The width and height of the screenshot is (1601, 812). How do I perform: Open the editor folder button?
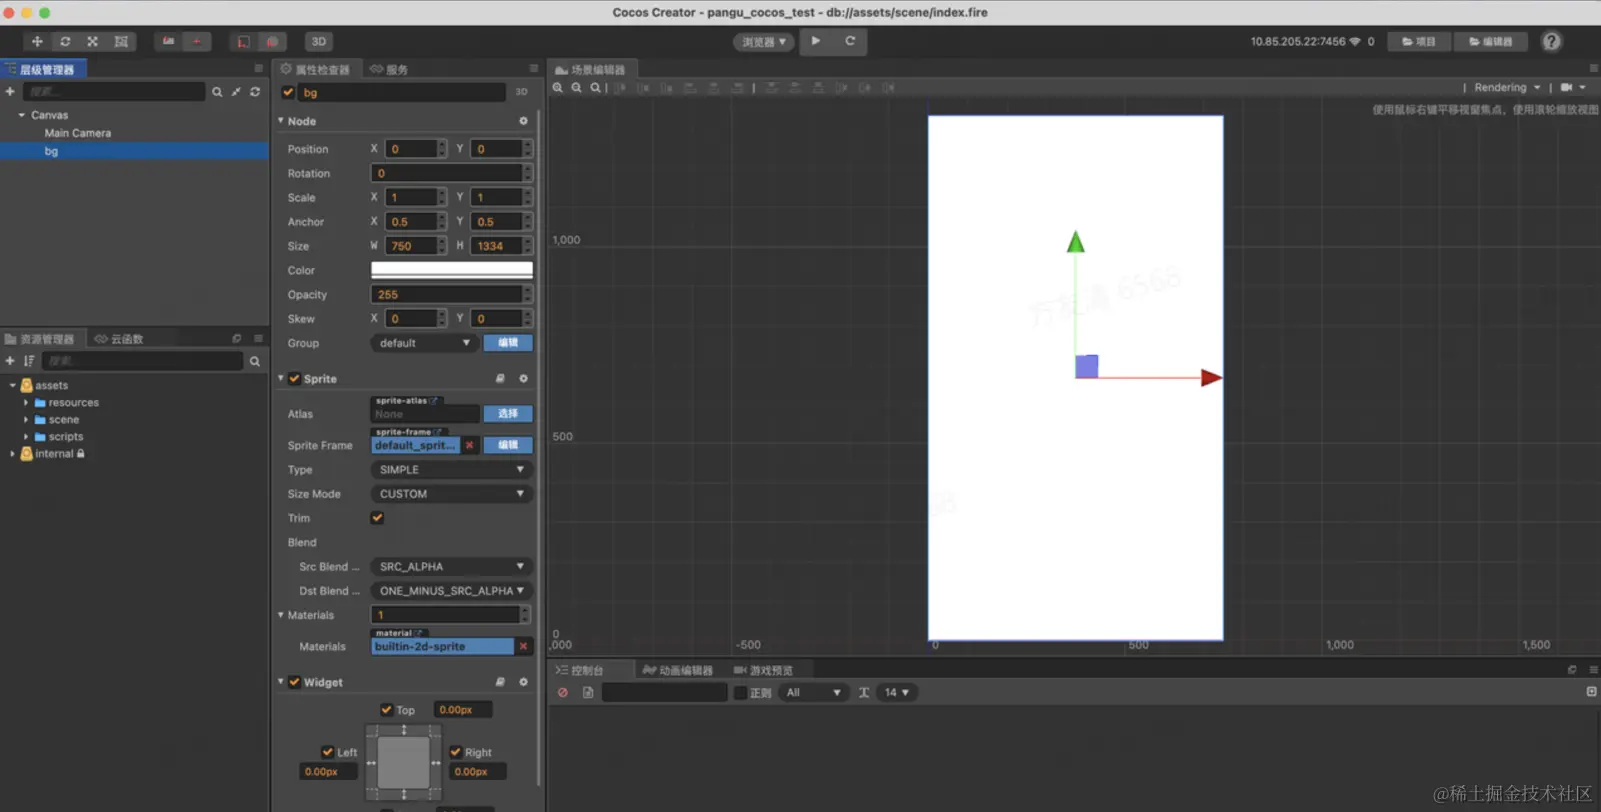pos(1490,41)
